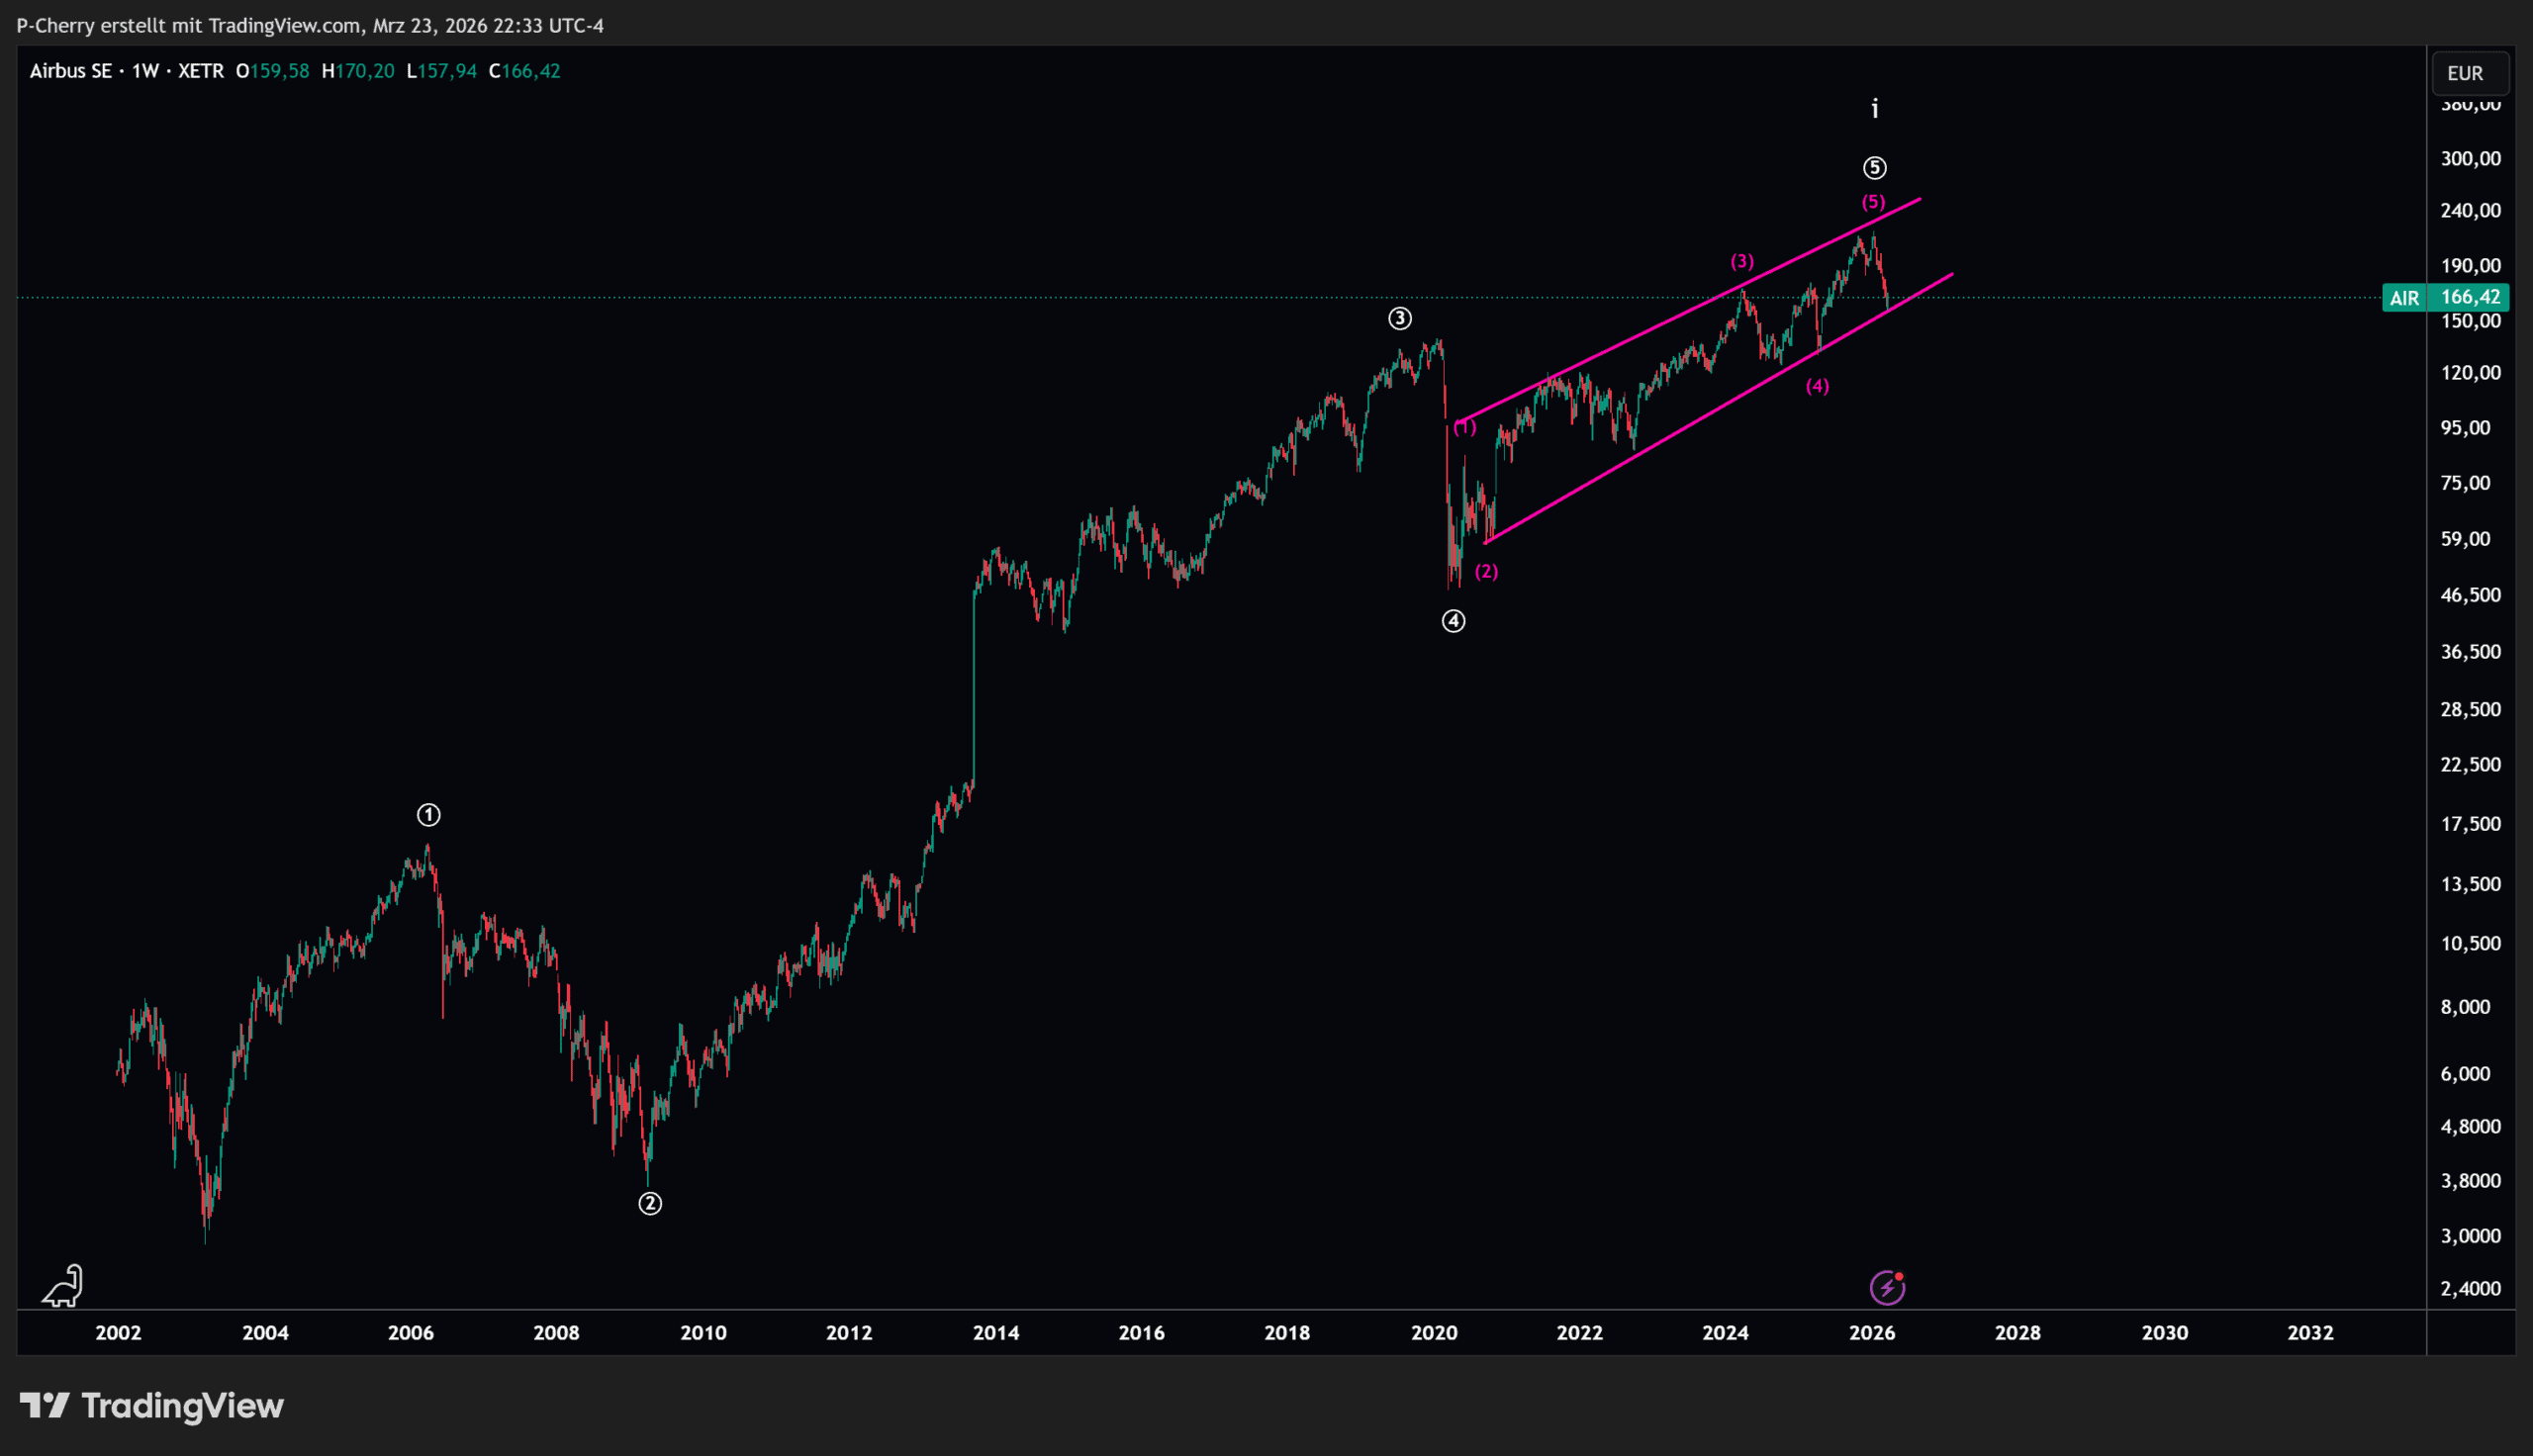The image size is (2533, 1456).
Task: Click the P-Cherry TradingView.com header text
Action: pos(310,25)
